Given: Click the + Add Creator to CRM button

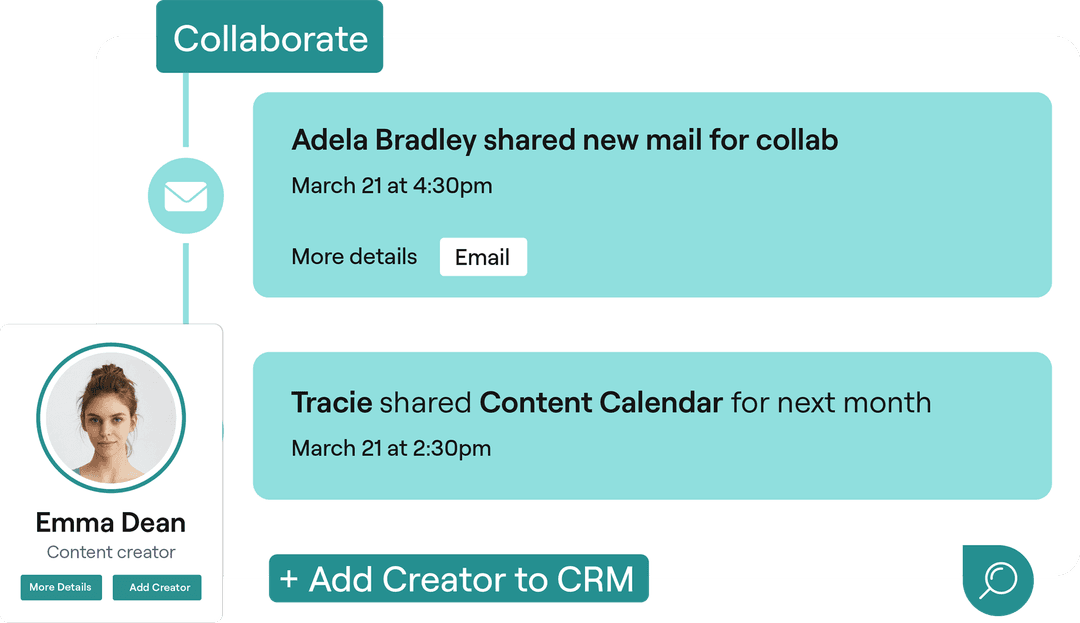Looking at the screenshot, I should point(459,578).
